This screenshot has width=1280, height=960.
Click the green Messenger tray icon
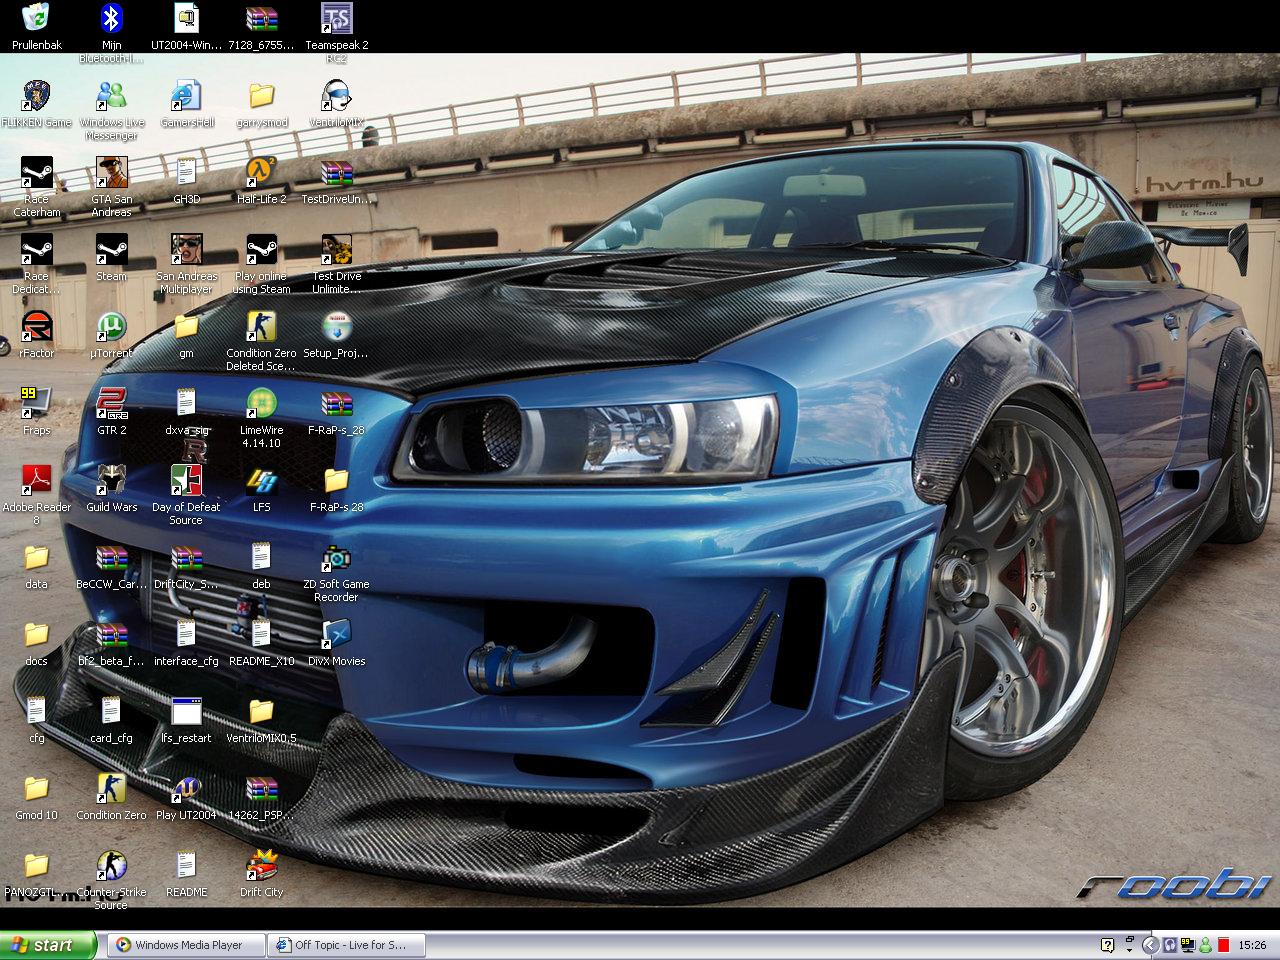point(1205,945)
